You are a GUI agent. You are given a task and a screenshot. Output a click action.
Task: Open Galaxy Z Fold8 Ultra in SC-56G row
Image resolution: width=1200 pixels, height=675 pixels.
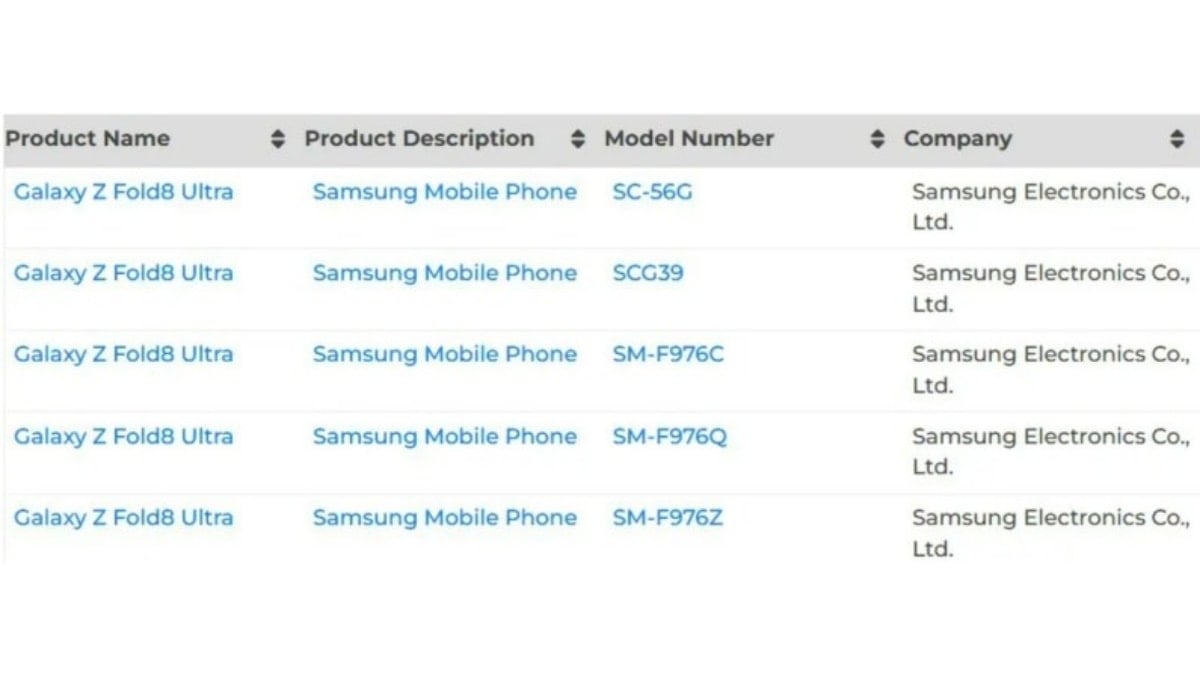click(x=123, y=192)
